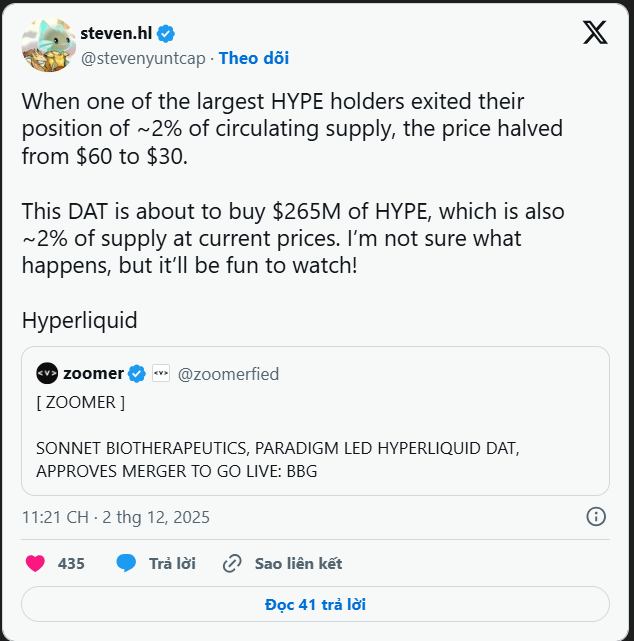Click the 435 likes count

pos(71,563)
